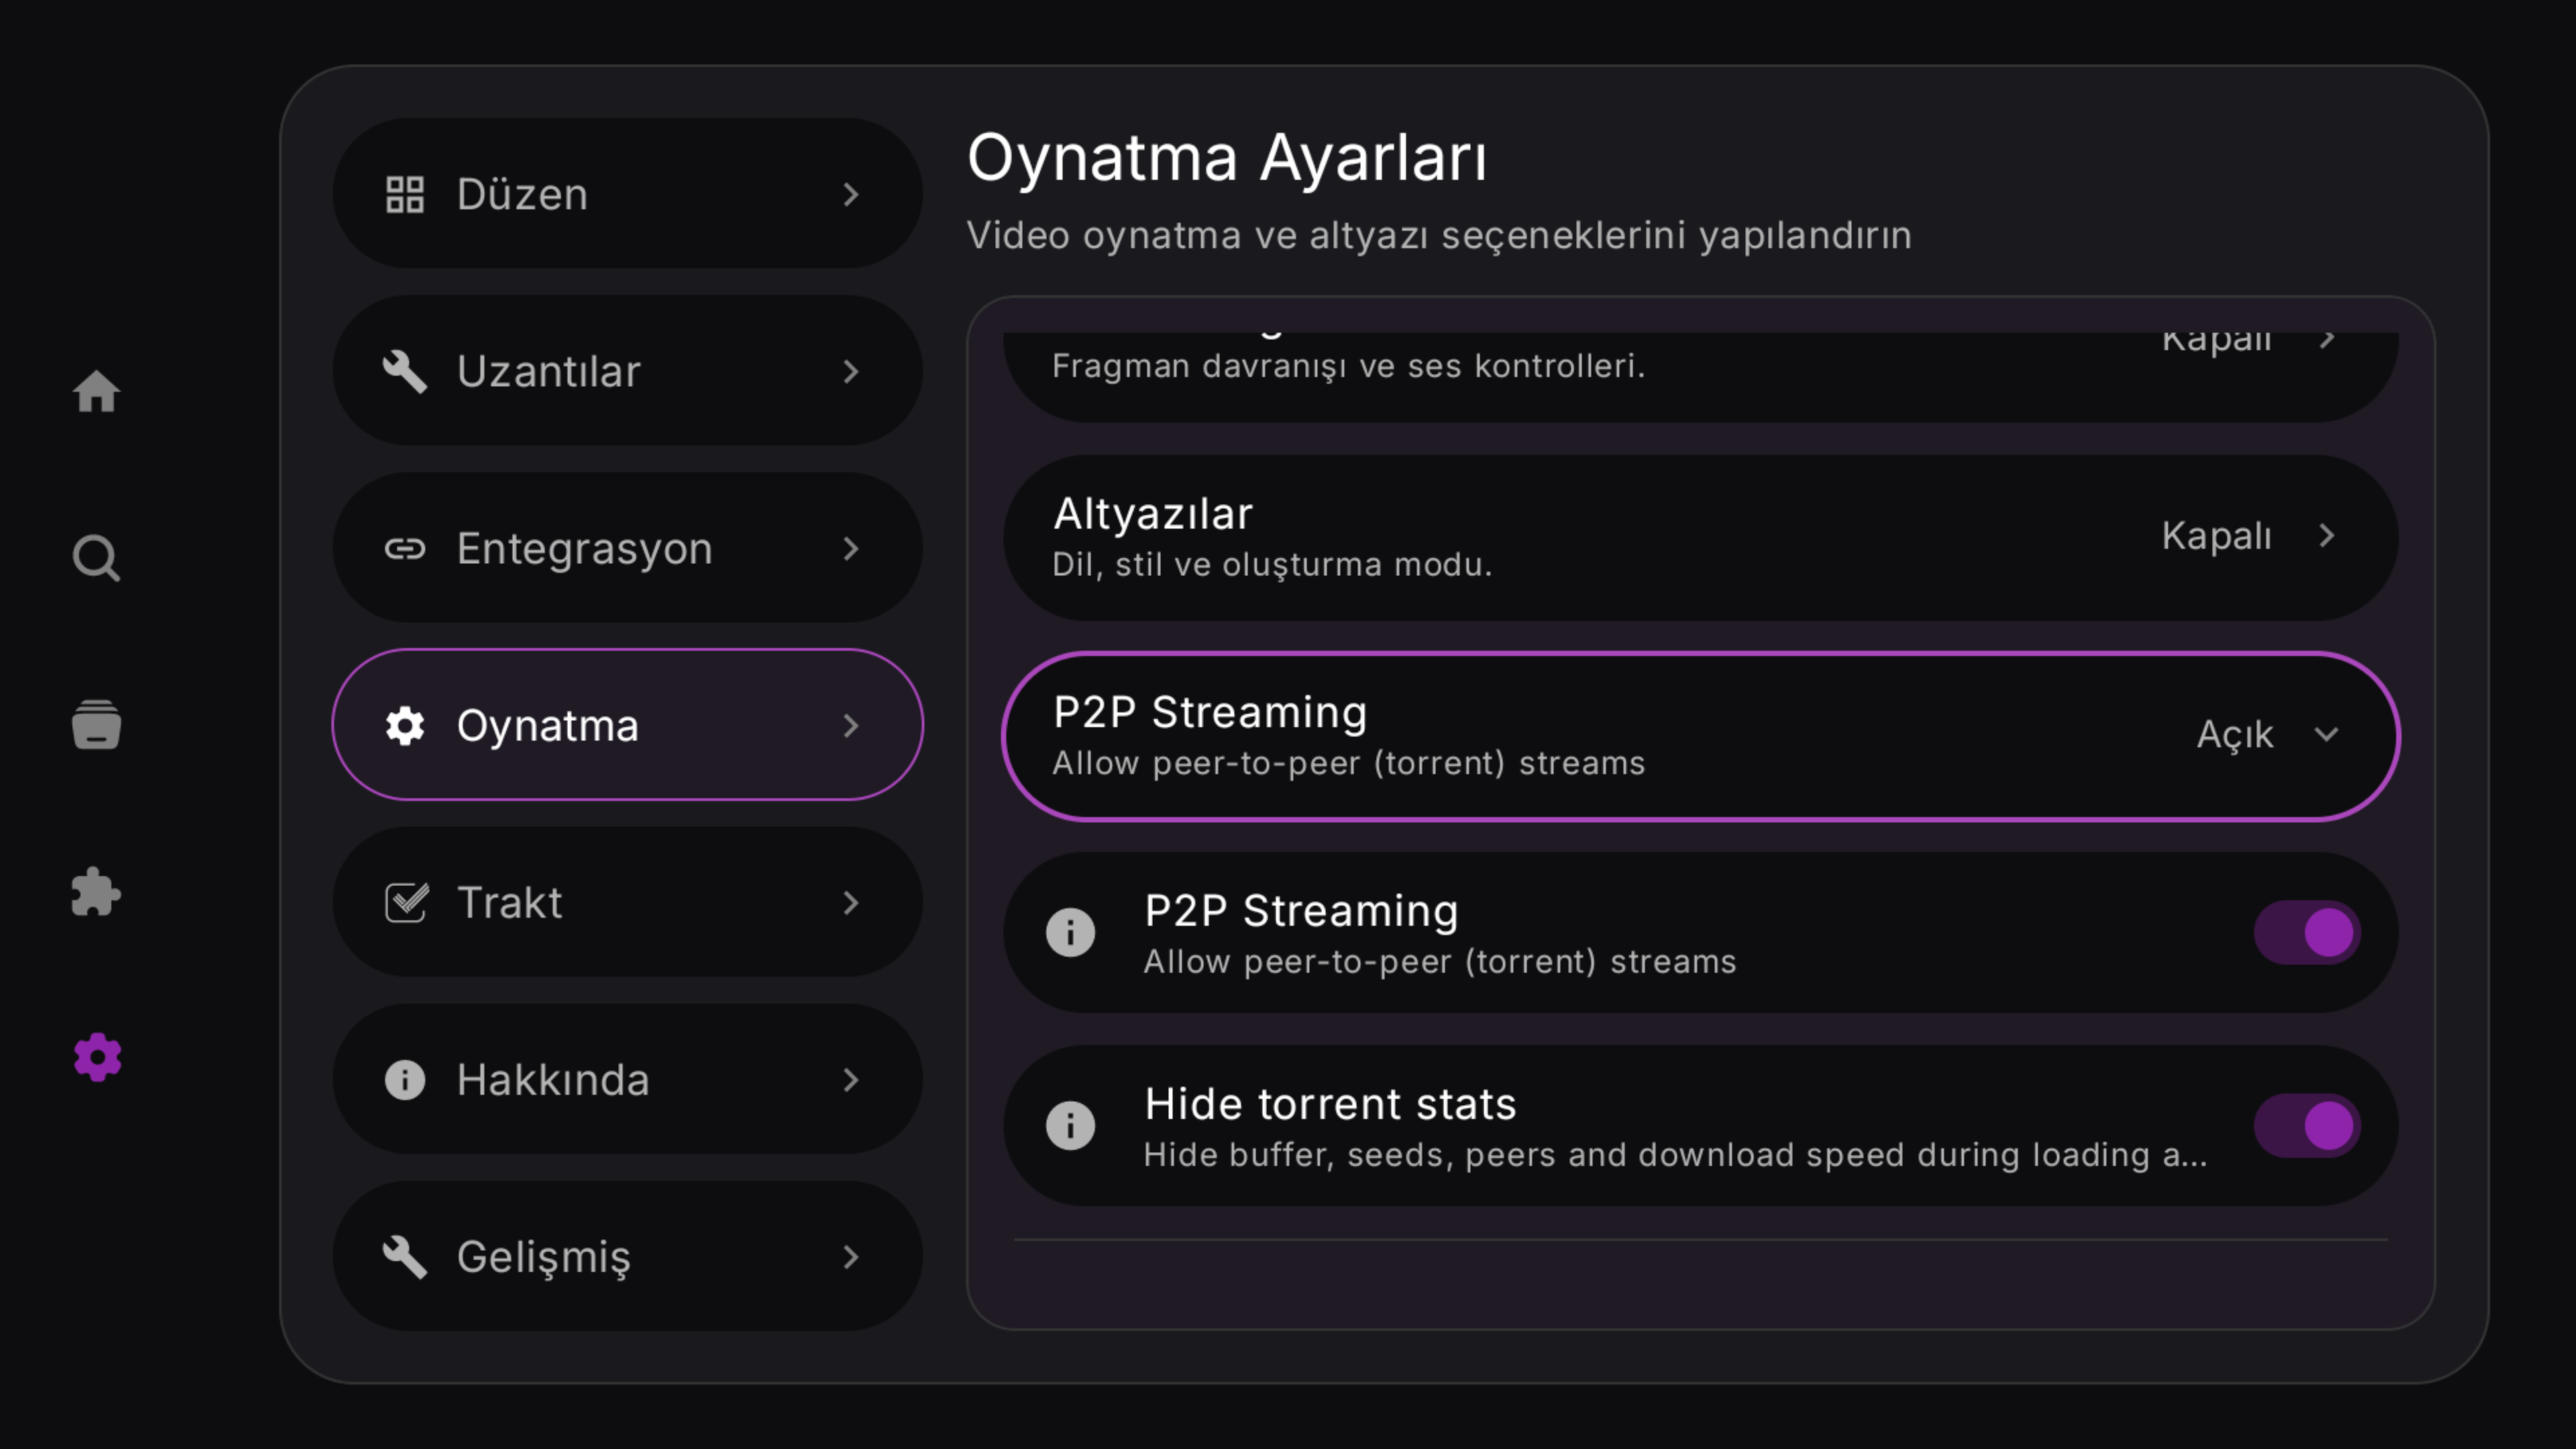Expand Altyazılar row with Kapalı chevron
Image resolution: width=2576 pixels, height=1449 pixels.
click(x=2326, y=536)
